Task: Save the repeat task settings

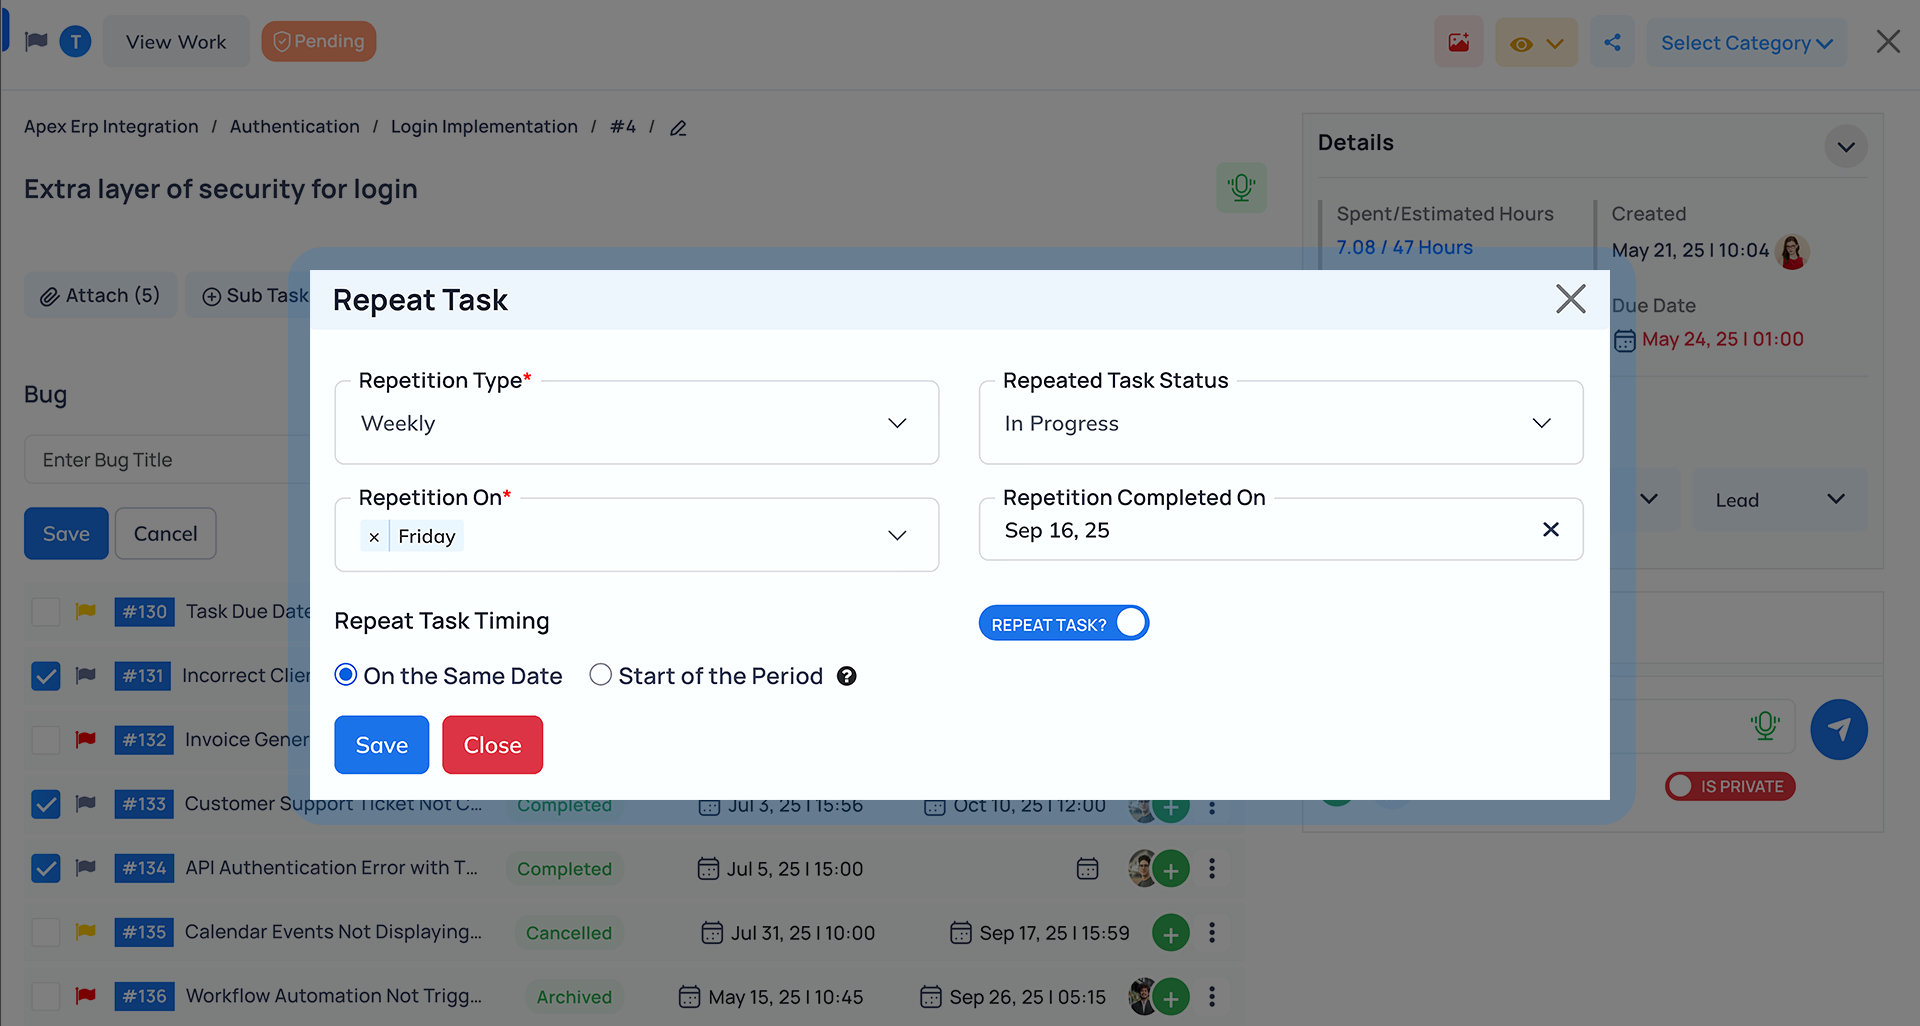Action: pos(381,745)
